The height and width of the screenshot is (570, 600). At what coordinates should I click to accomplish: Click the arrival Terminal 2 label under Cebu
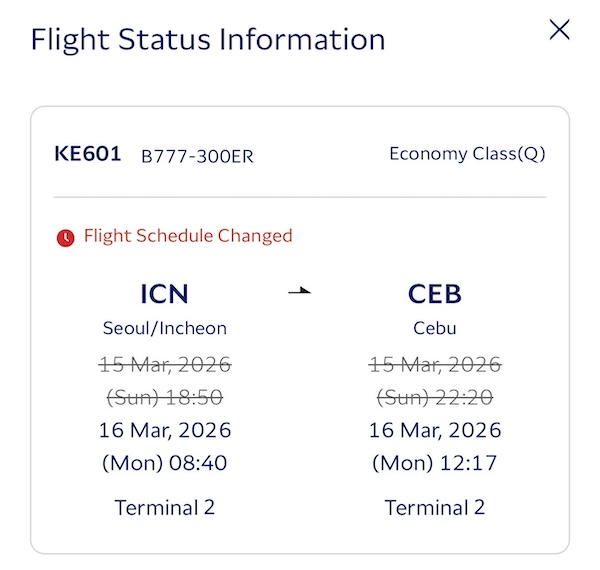tap(435, 507)
